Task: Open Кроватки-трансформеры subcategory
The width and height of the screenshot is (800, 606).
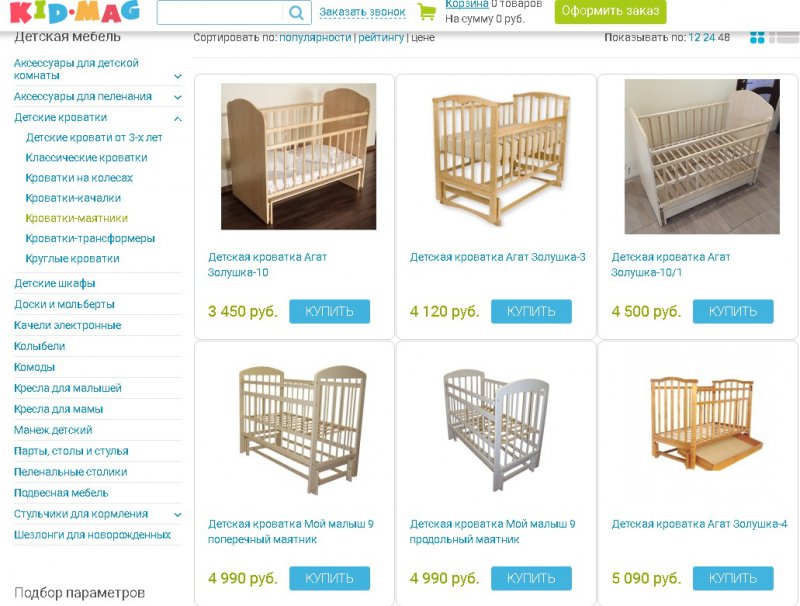Action: pyautogui.click(x=90, y=238)
